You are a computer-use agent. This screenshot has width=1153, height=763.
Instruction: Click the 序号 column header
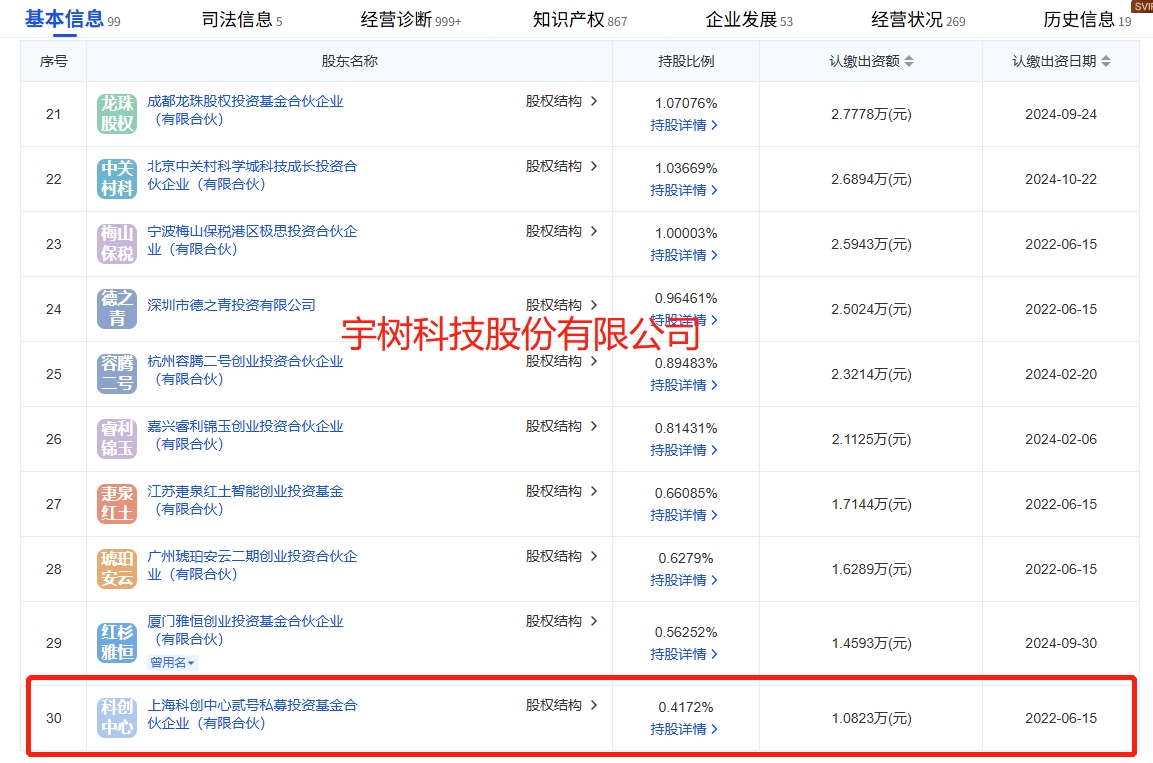tap(54, 61)
